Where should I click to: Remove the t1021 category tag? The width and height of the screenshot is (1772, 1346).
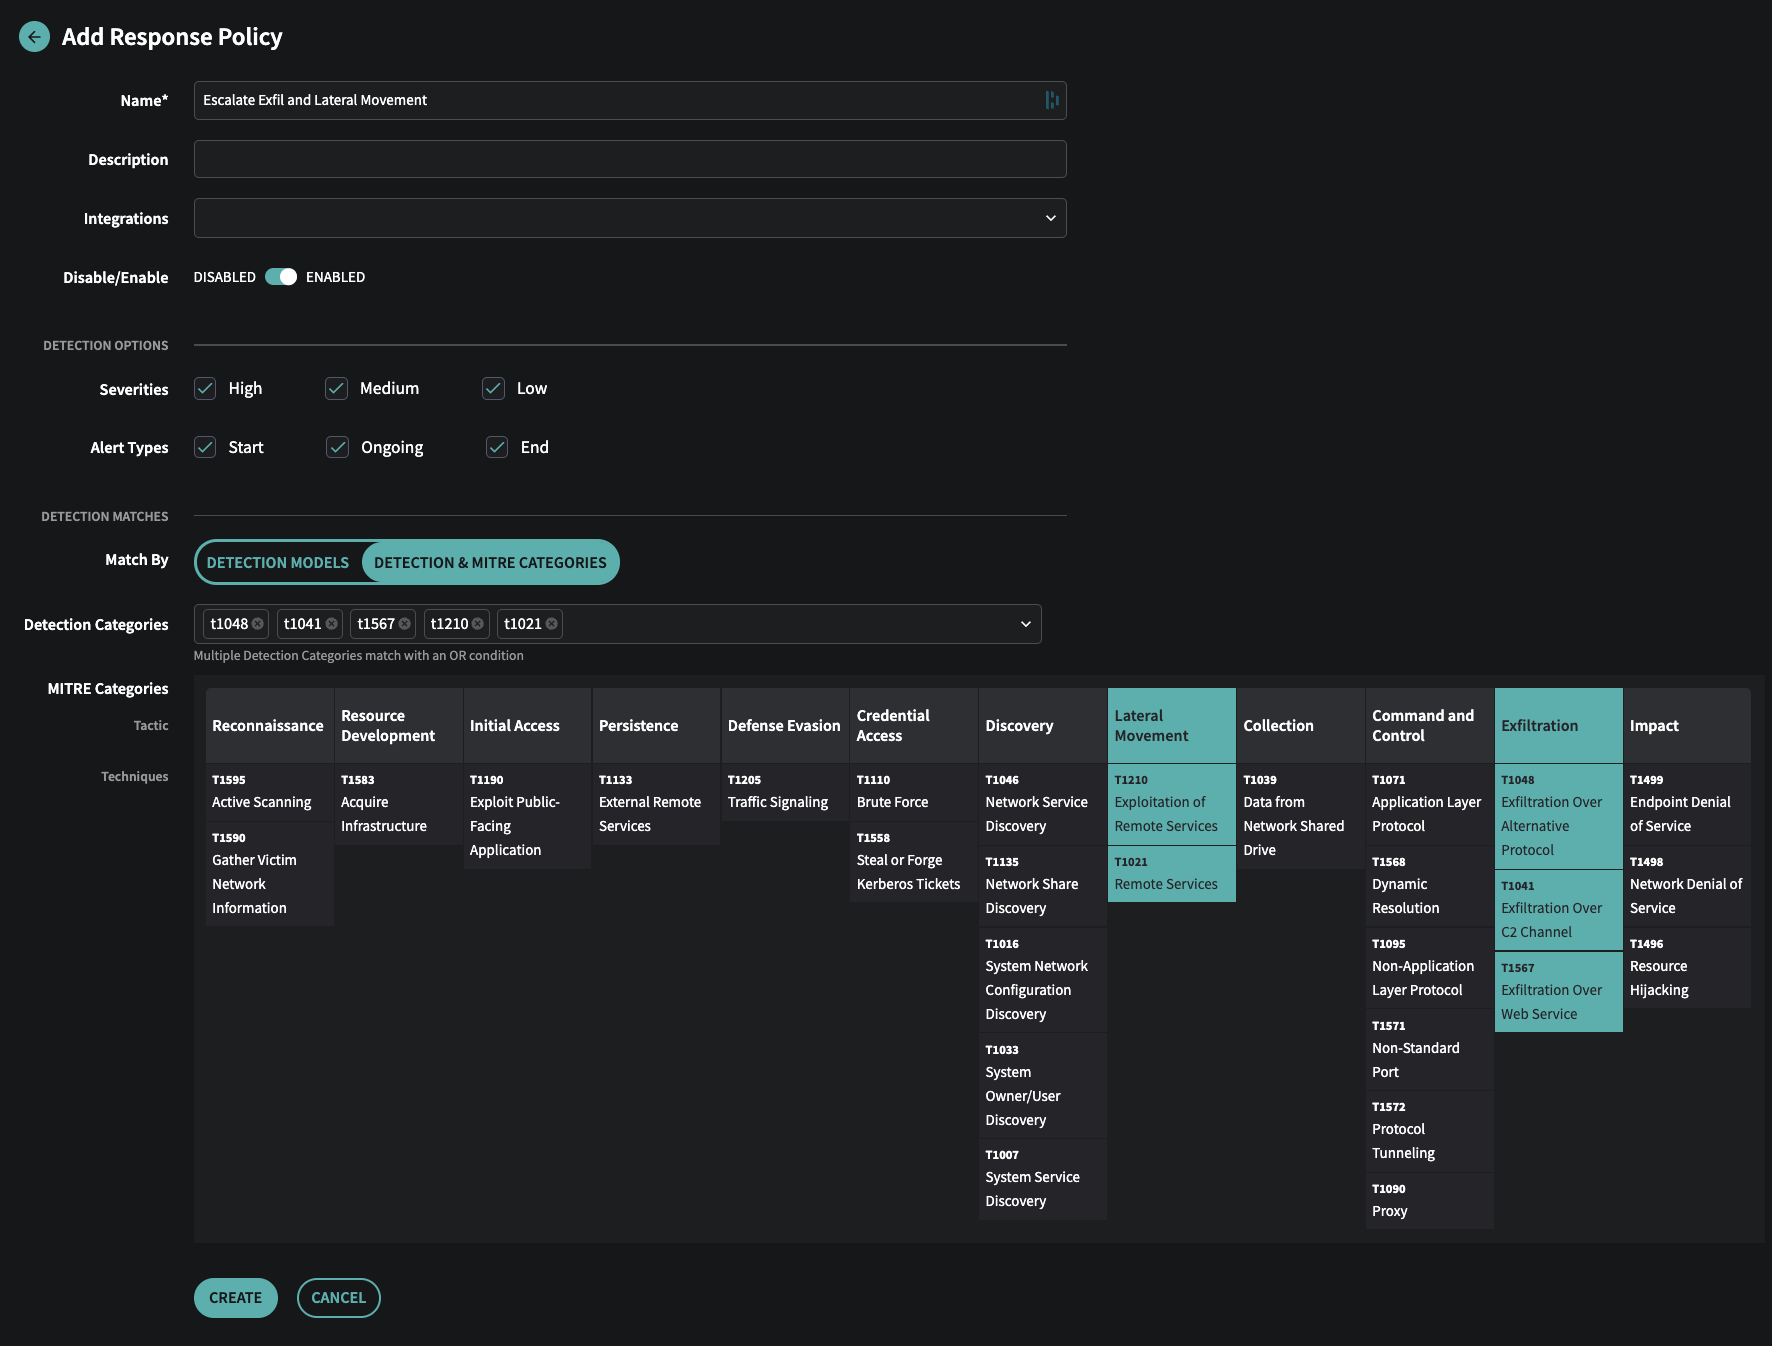[552, 624]
